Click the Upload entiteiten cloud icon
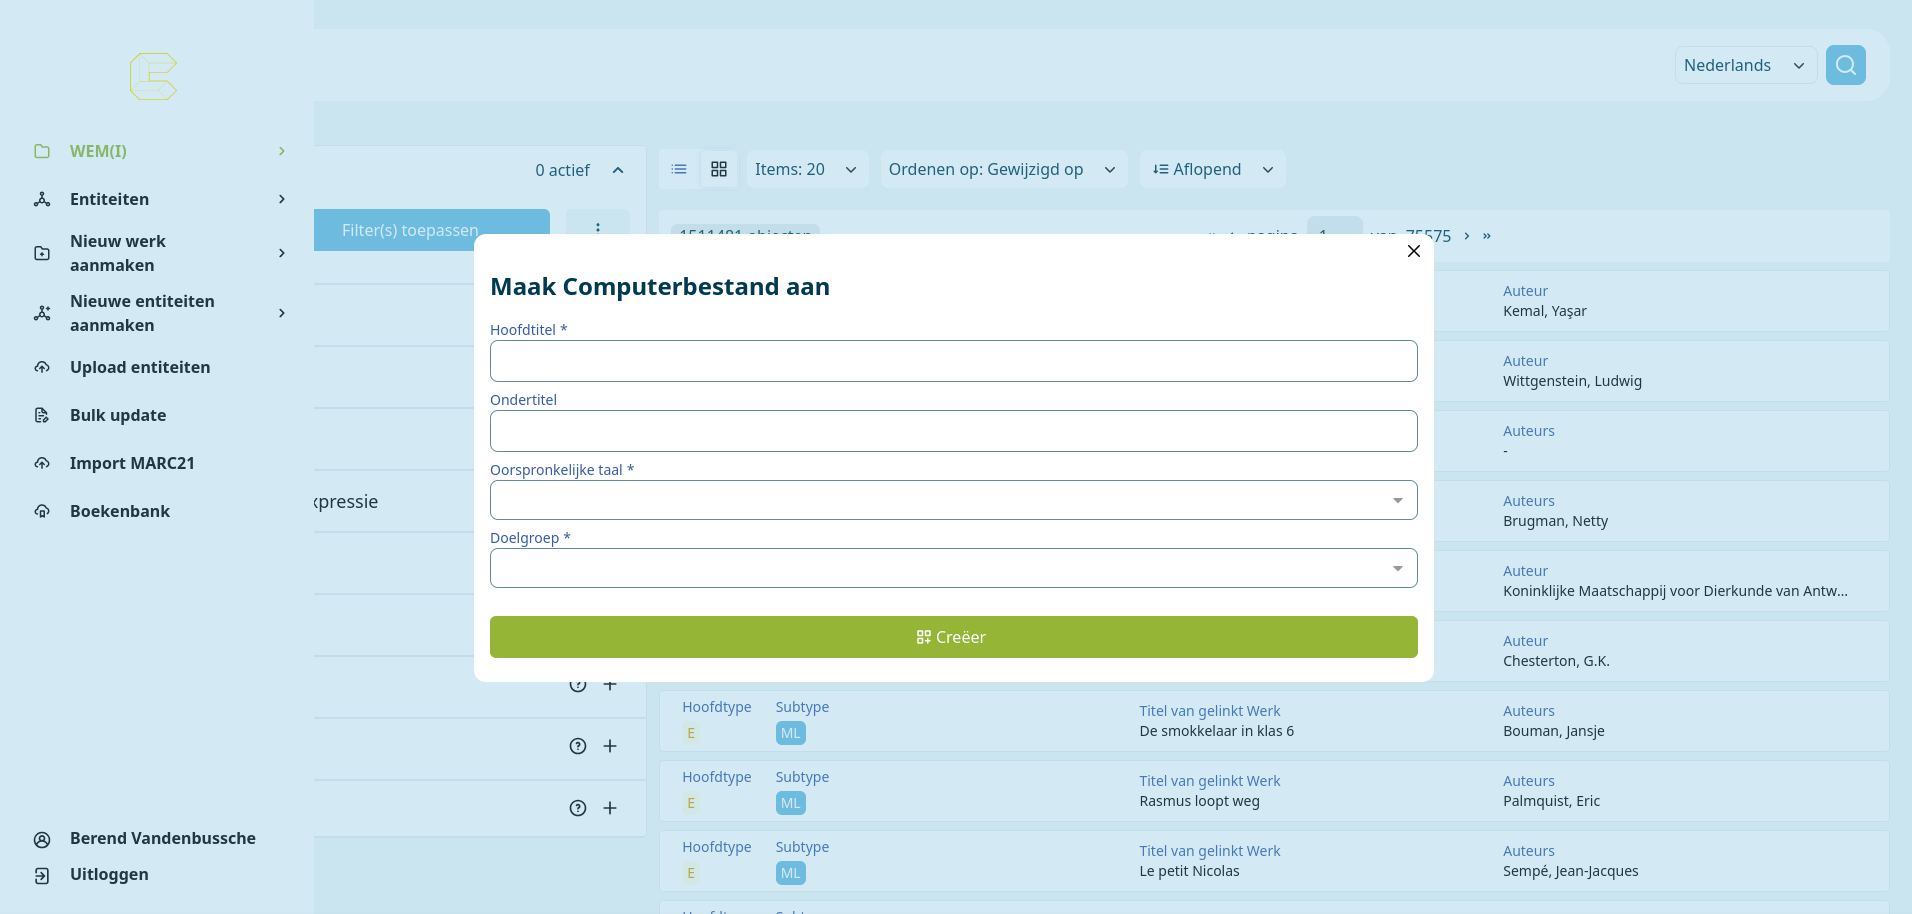This screenshot has height=914, width=1912. point(42,367)
